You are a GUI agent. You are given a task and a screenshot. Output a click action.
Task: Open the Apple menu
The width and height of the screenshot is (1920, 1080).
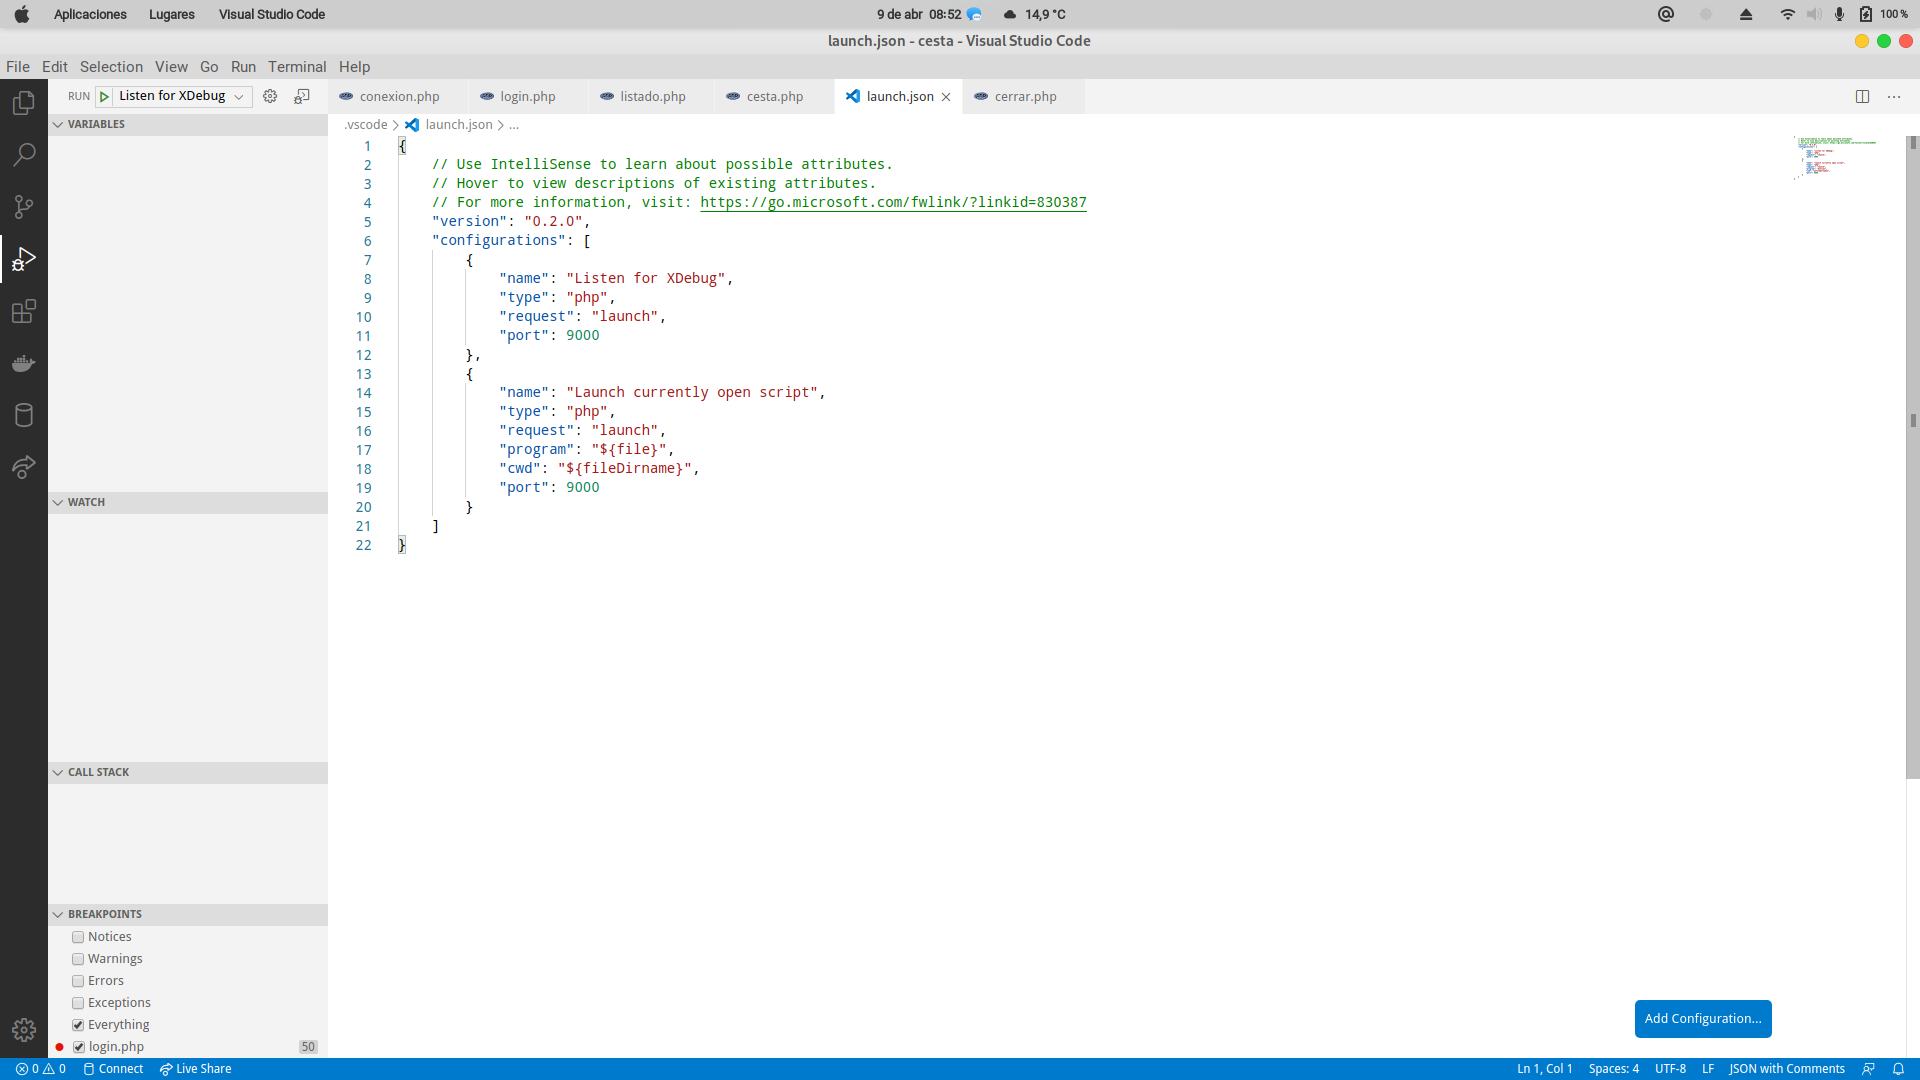tap(22, 14)
